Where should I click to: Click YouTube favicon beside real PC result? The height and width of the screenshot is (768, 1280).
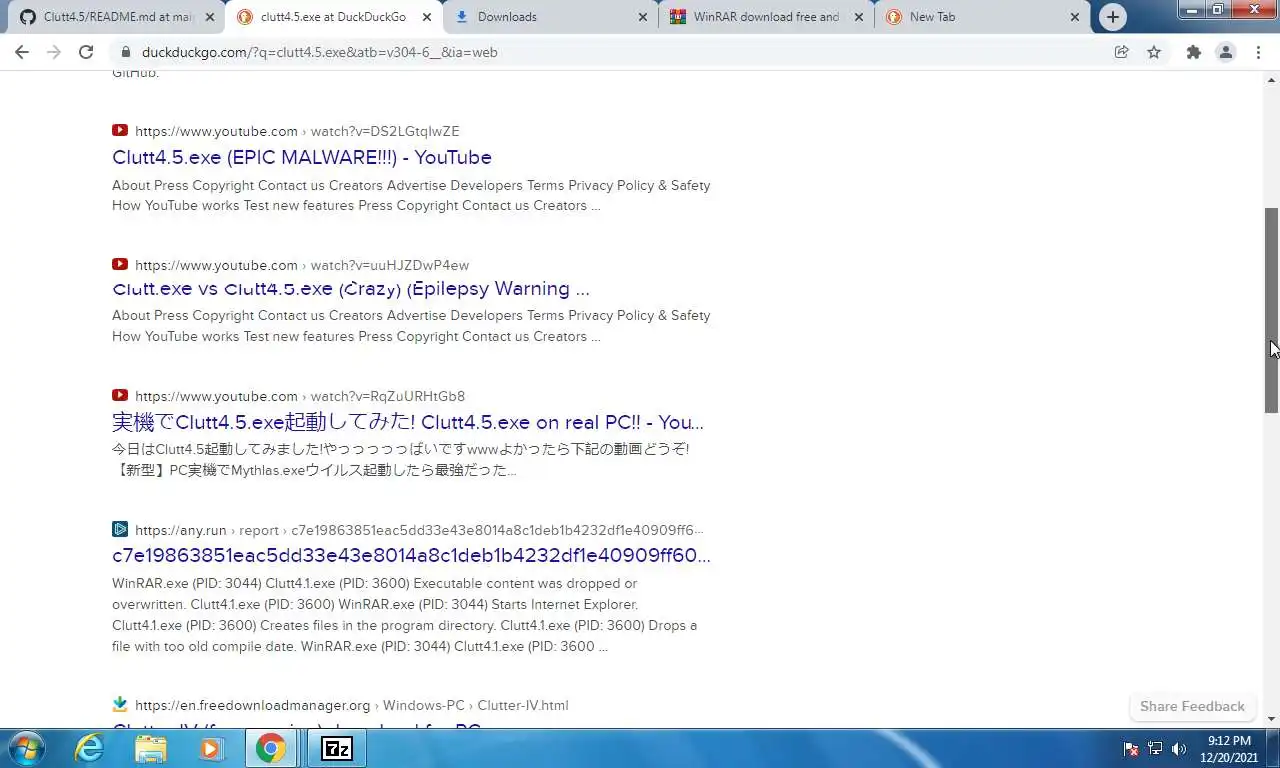(x=120, y=395)
